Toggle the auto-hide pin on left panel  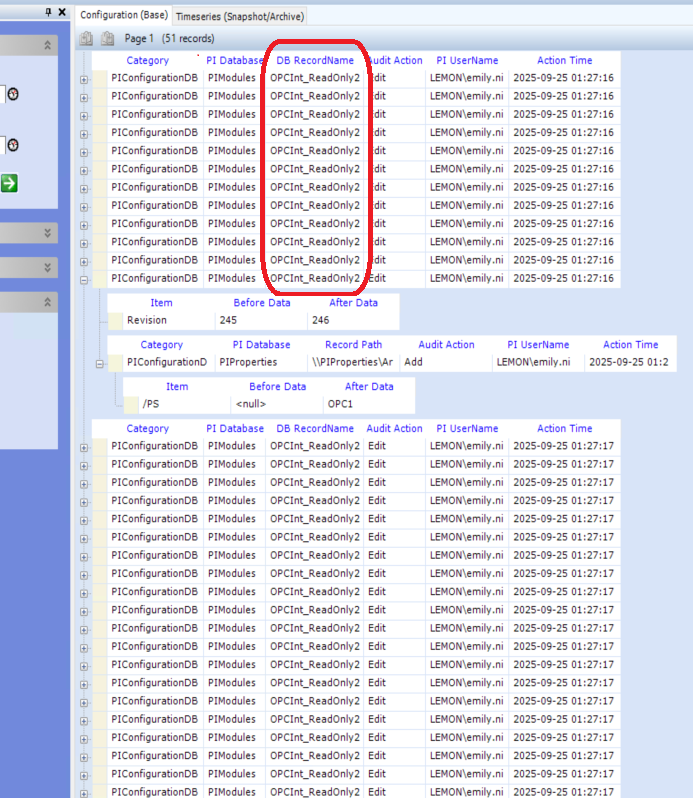pyautogui.click(x=49, y=12)
